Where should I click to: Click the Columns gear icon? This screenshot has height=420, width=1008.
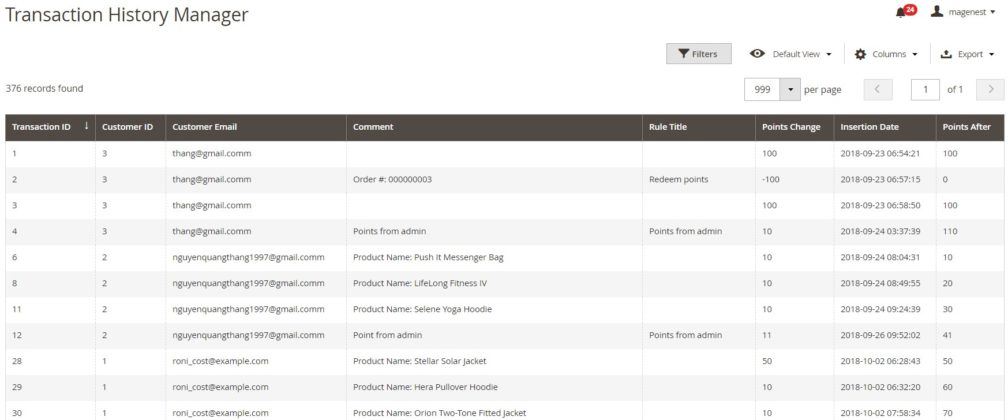[x=860, y=54]
